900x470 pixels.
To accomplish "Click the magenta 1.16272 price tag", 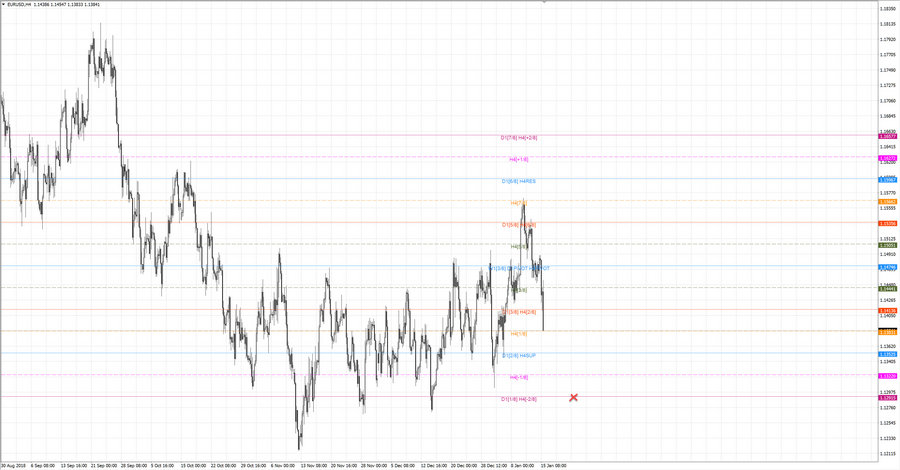I will [x=887, y=158].
